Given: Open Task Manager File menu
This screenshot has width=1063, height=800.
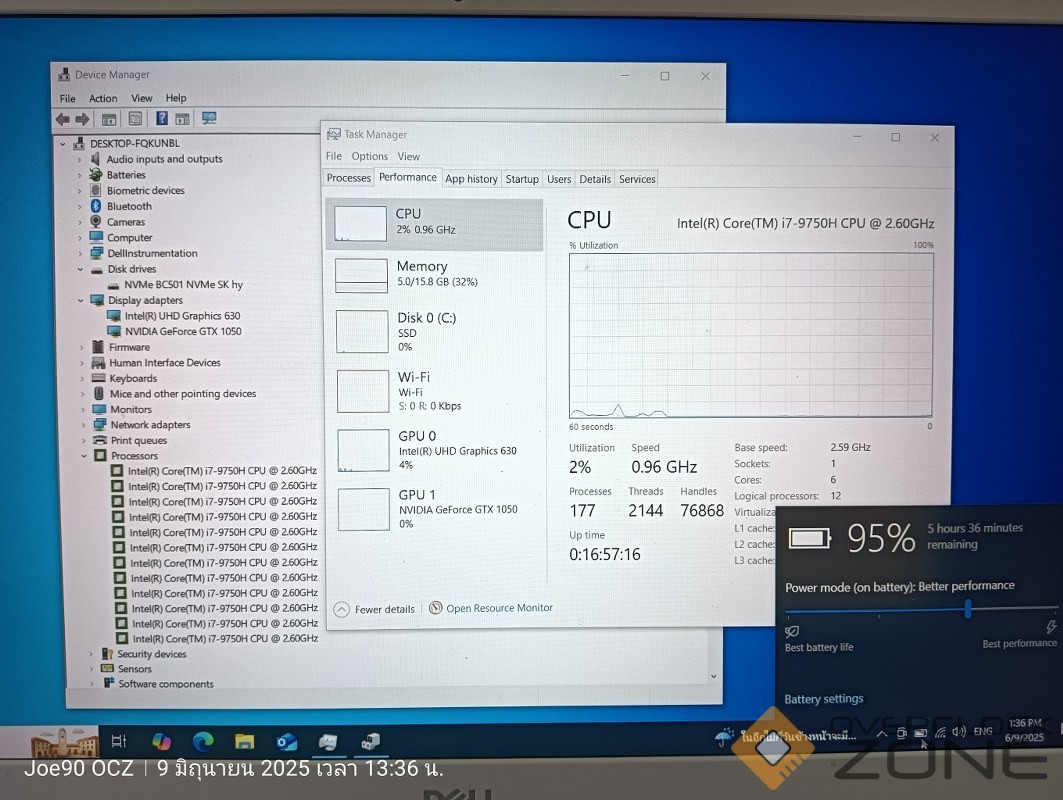Looking at the screenshot, I should tap(334, 156).
